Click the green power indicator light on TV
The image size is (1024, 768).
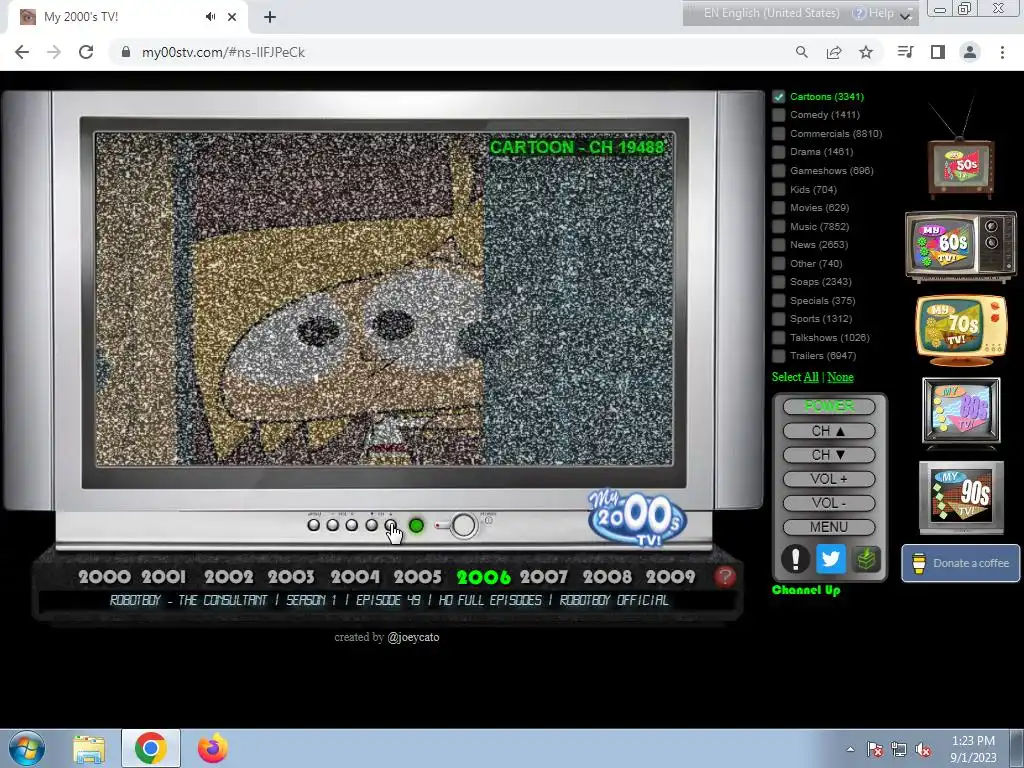click(x=416, y=525)
